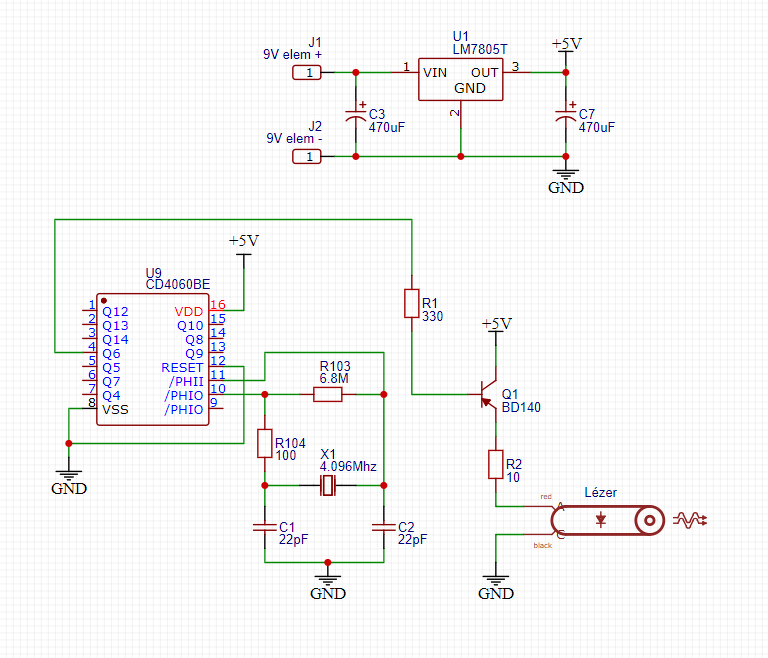Image resolution: width=768 pixels, height=658 pixels.
Task: Click the Q6 pin label on U9
Action: click(x=111, y=354)
